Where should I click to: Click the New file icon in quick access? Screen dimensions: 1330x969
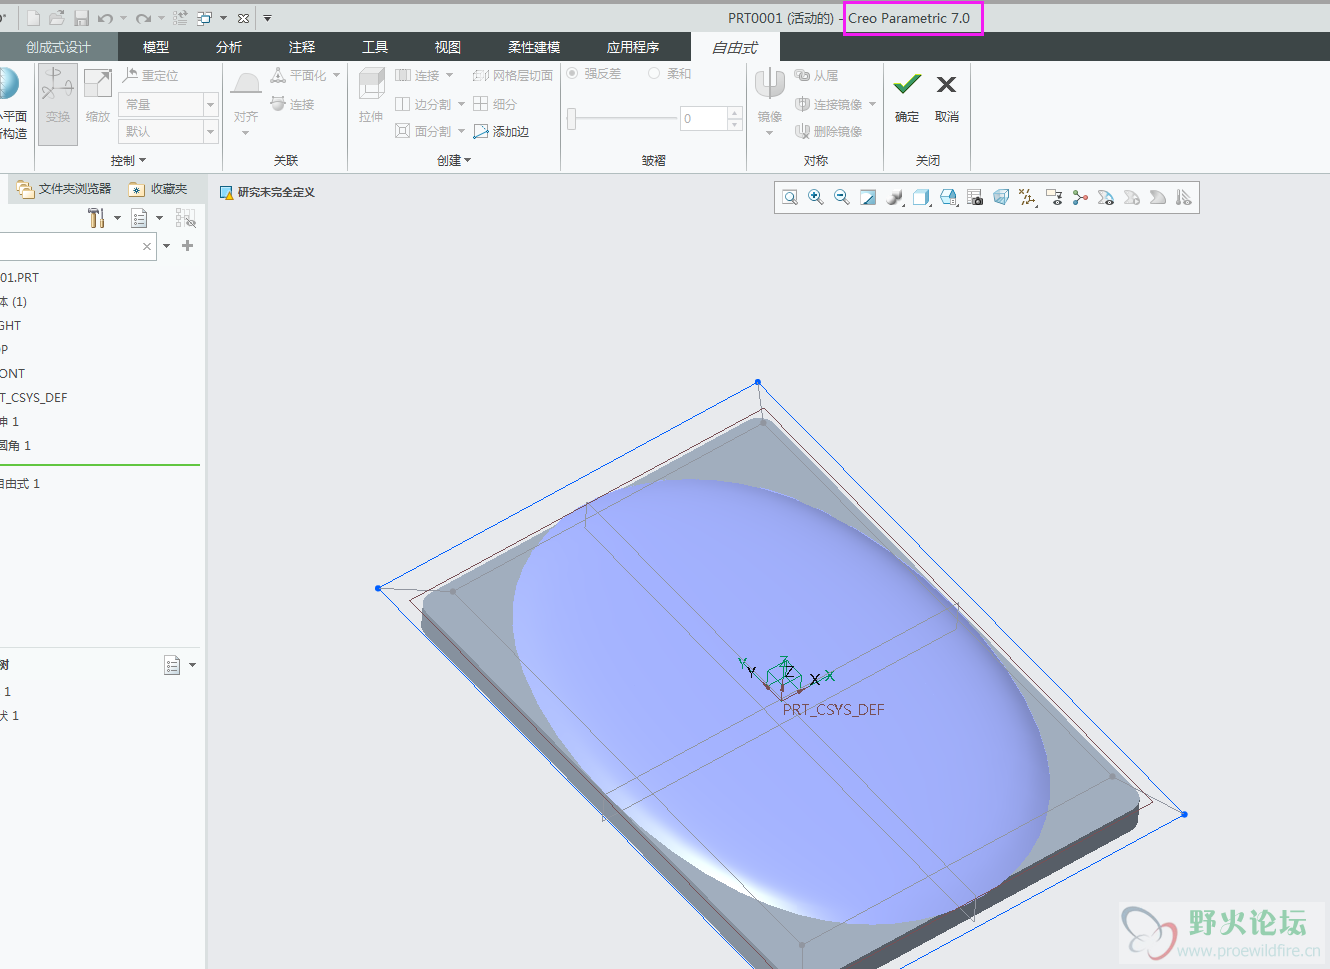(33, 18)
